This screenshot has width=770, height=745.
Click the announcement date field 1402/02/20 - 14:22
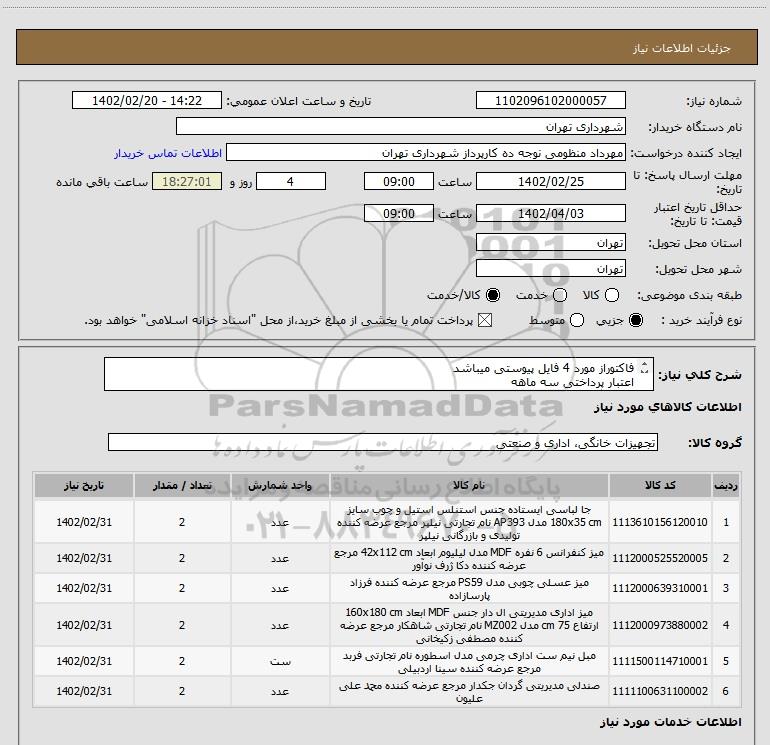point(147,100)
